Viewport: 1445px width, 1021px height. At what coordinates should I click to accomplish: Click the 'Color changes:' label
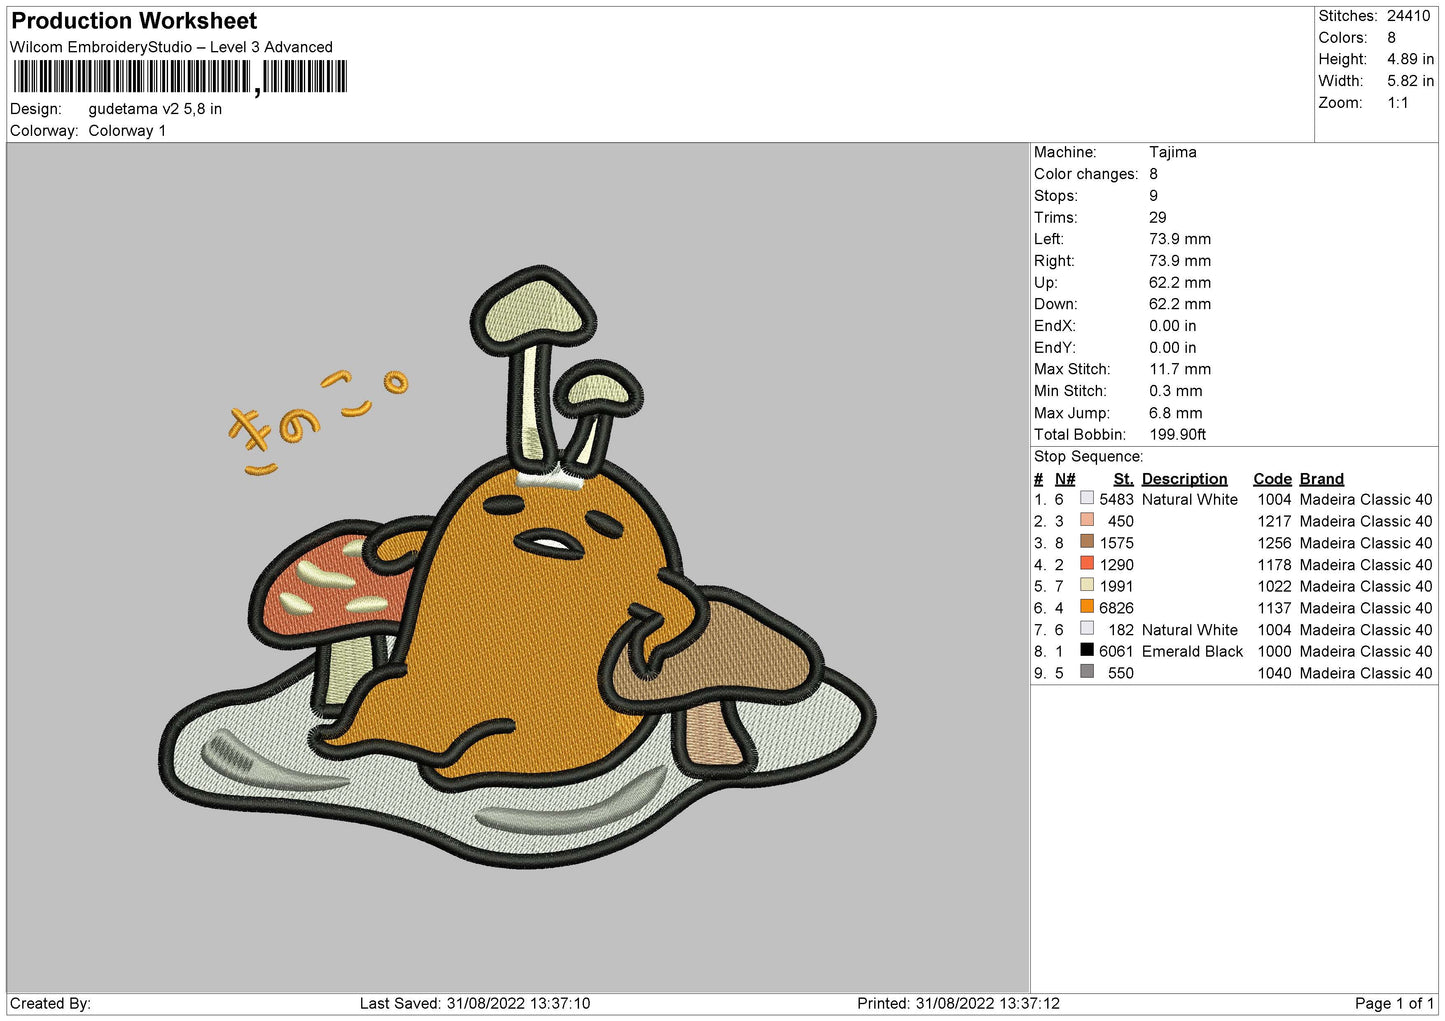click(x=1086, y=174)
